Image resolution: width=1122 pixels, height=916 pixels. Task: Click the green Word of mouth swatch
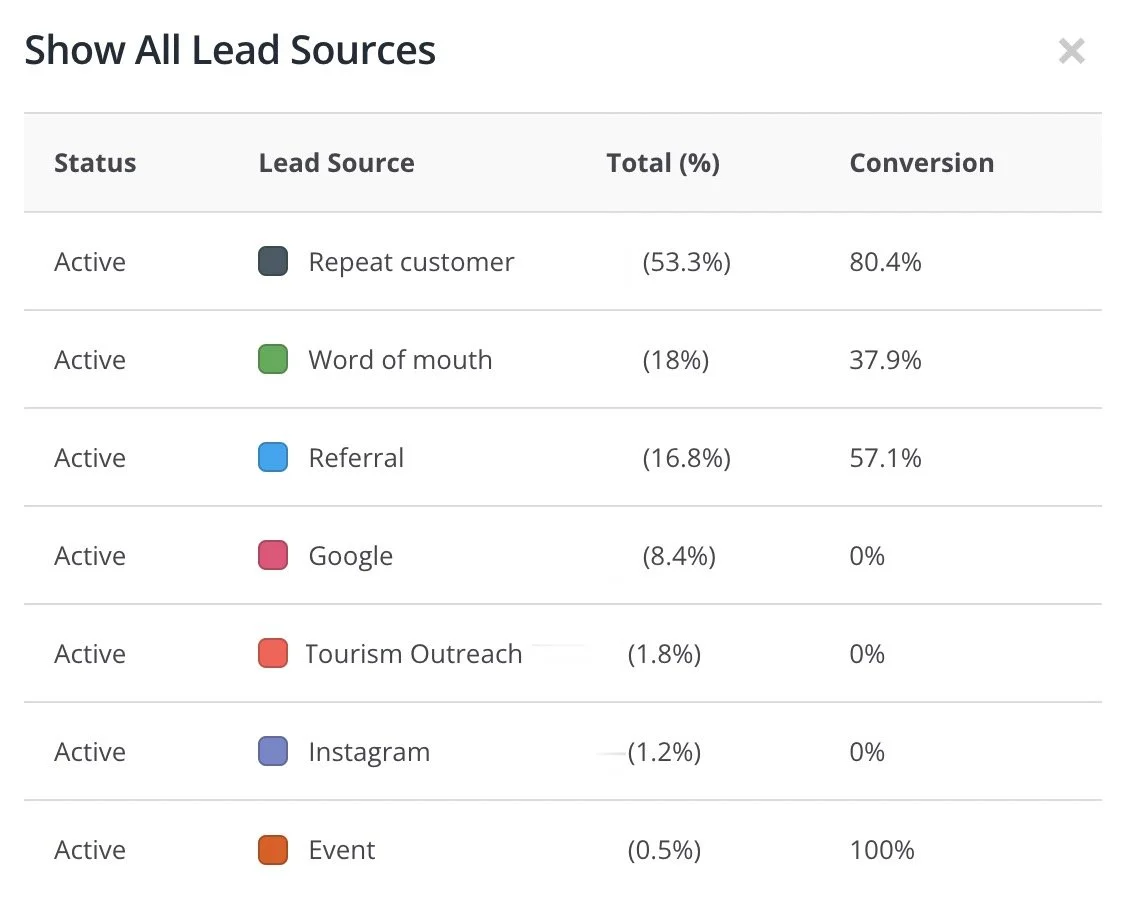click(273, 360)
